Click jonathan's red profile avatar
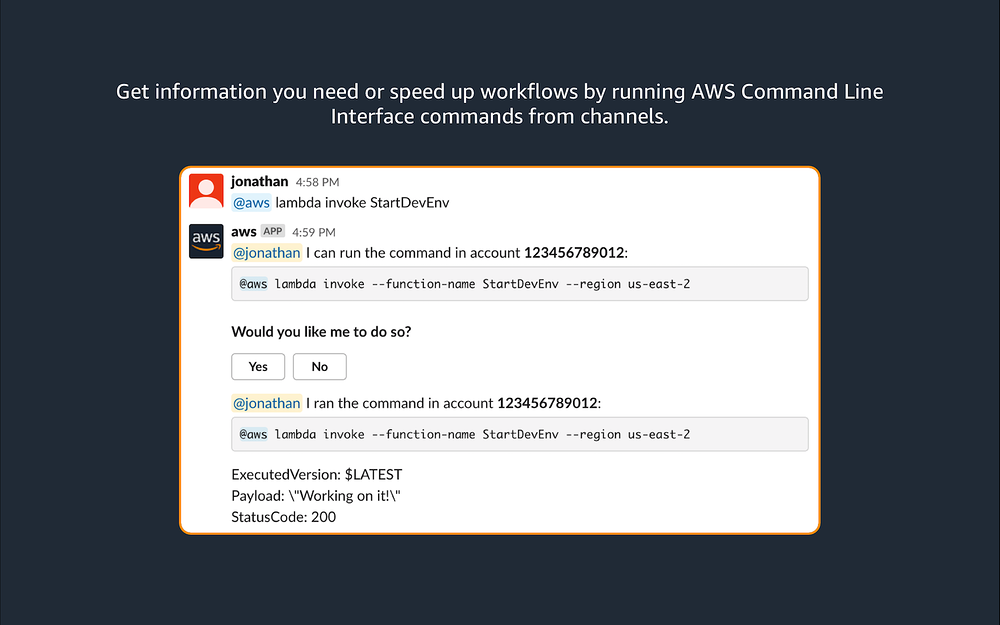 coord(206,191)
